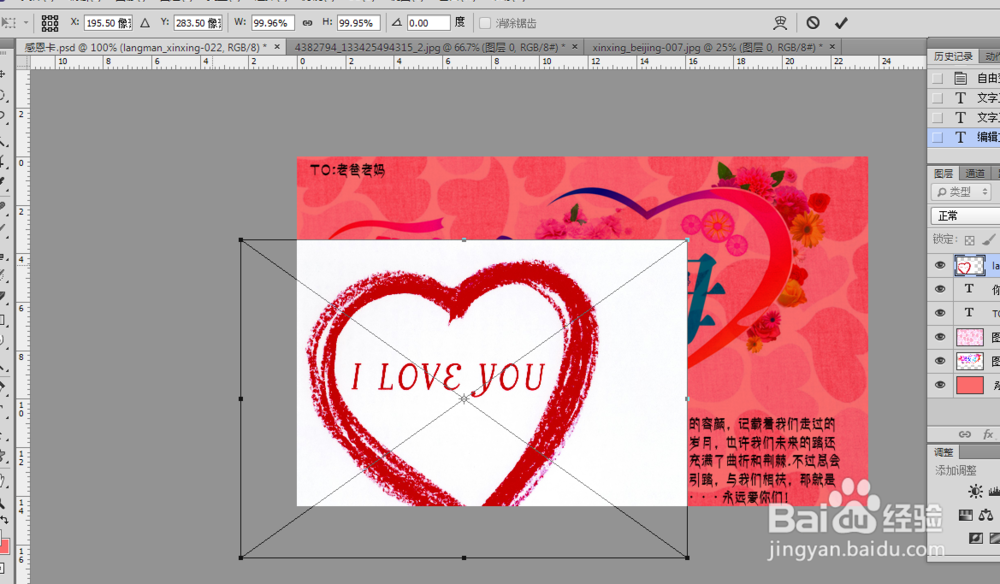This screenshot has width=1000, height=584.
Task: Open the tool preset picker arrow
Action: [x=26, y=23]
